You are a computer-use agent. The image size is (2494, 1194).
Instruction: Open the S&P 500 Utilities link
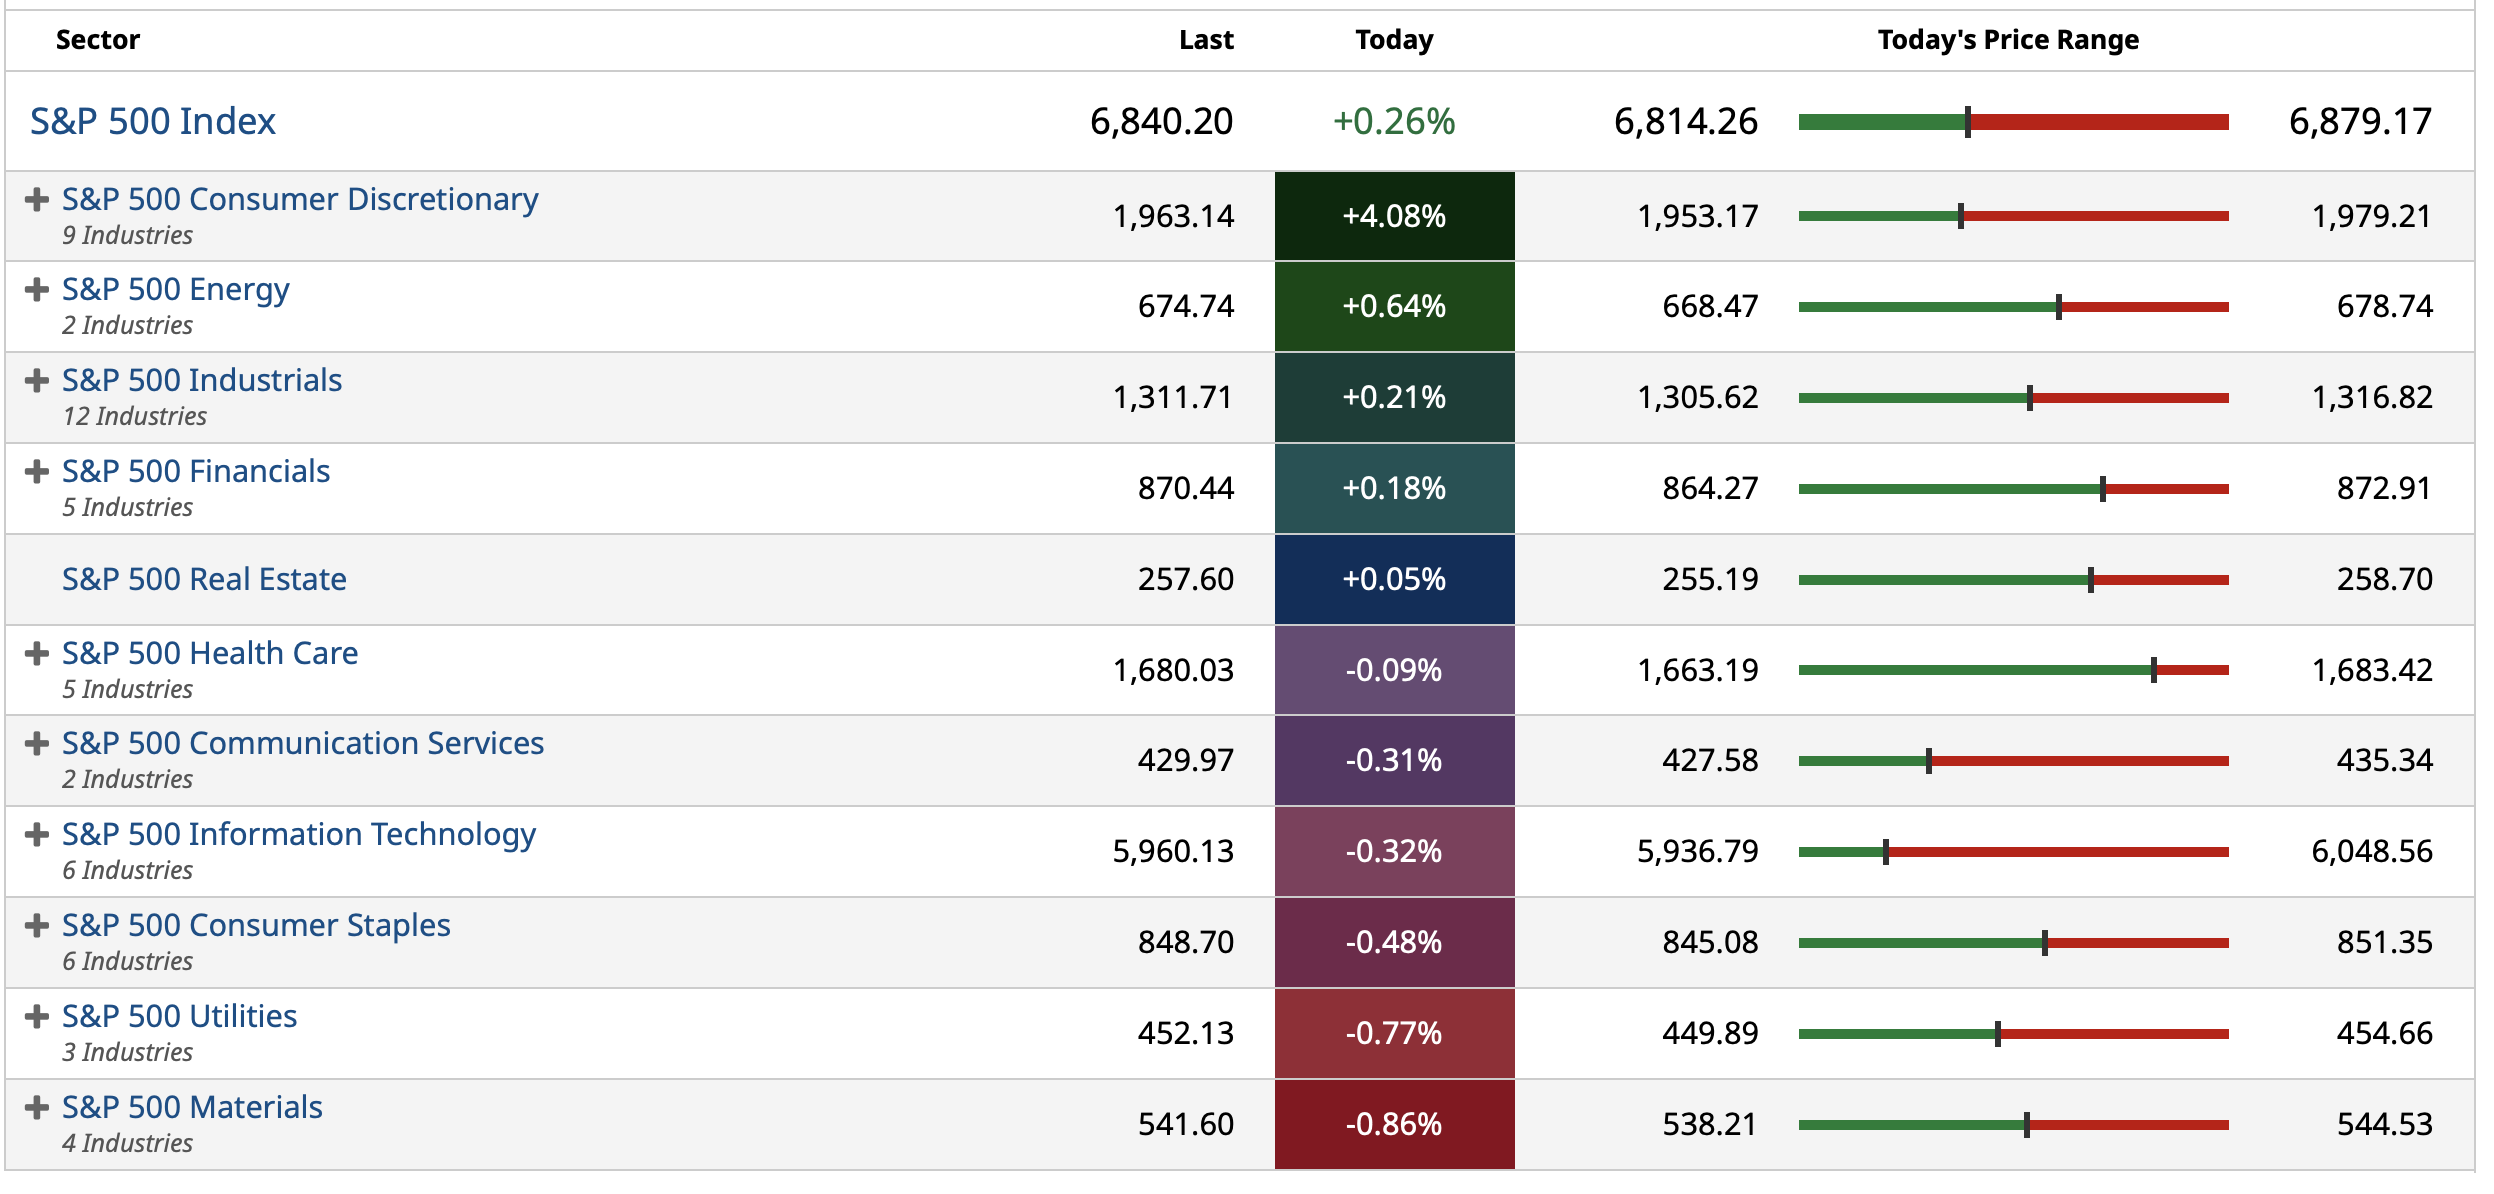click(180, 1017)
